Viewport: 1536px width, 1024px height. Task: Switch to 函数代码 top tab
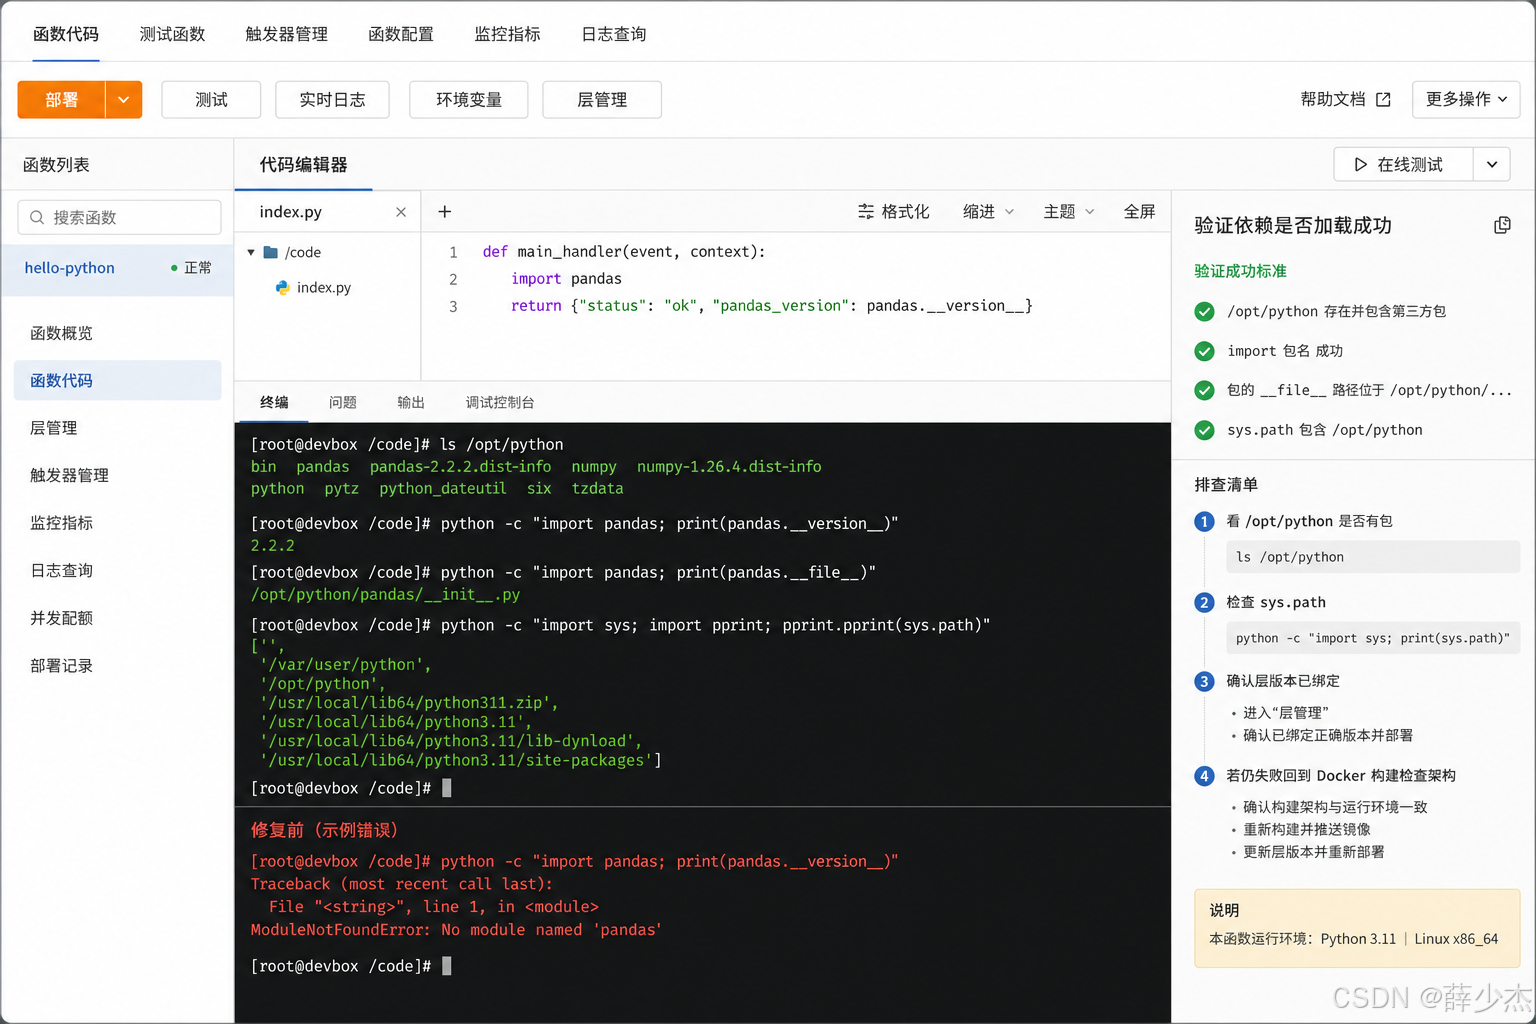point(66,34)
